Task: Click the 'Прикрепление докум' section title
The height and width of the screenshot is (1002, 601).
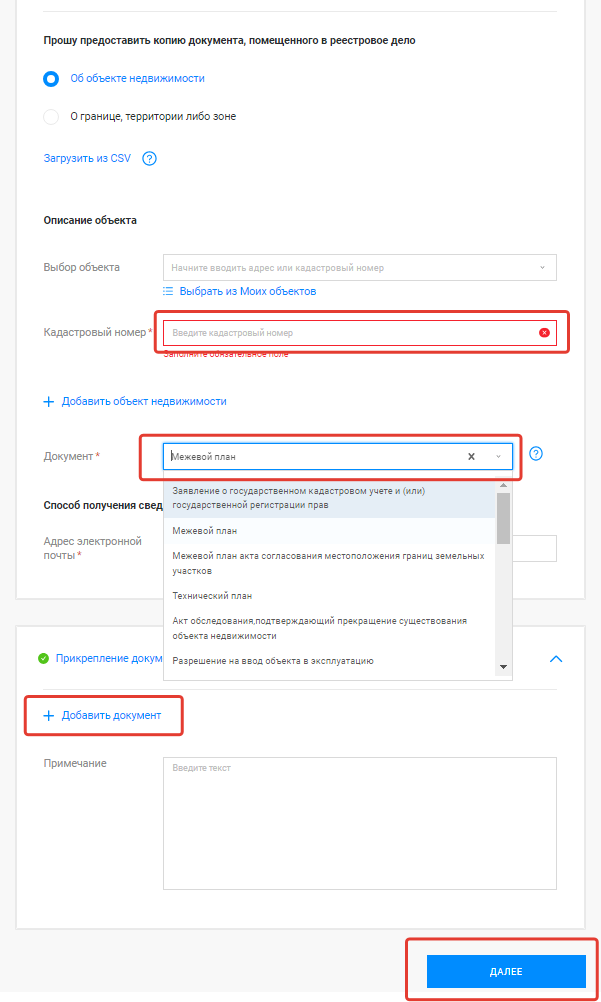Action: click(x=109, y=658)
